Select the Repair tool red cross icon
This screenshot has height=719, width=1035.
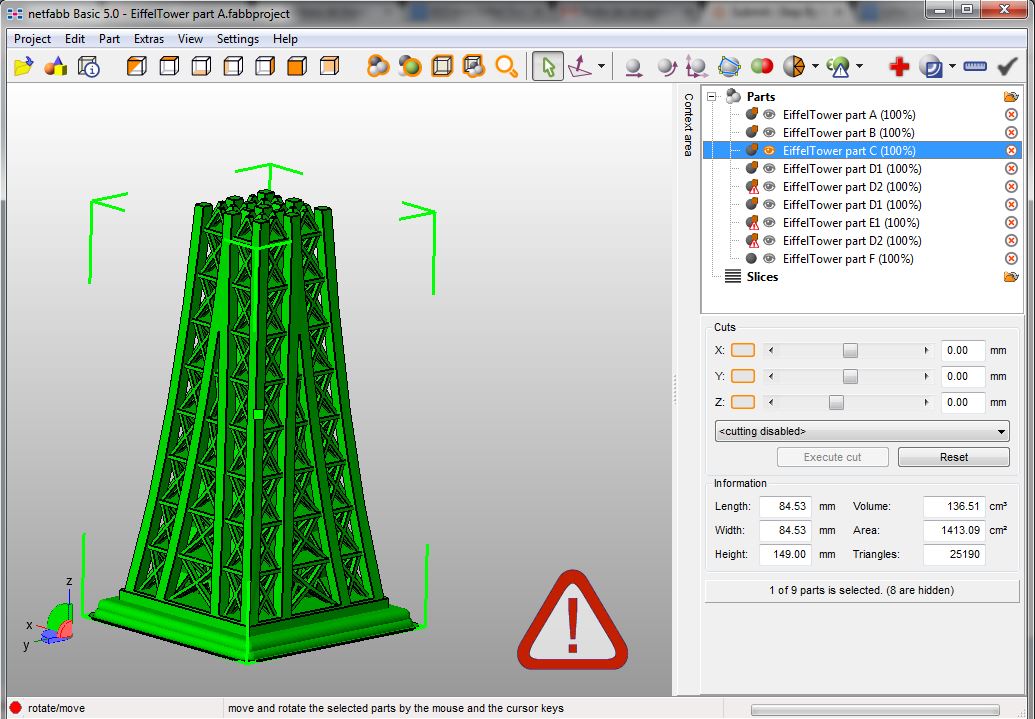[897, 66]
